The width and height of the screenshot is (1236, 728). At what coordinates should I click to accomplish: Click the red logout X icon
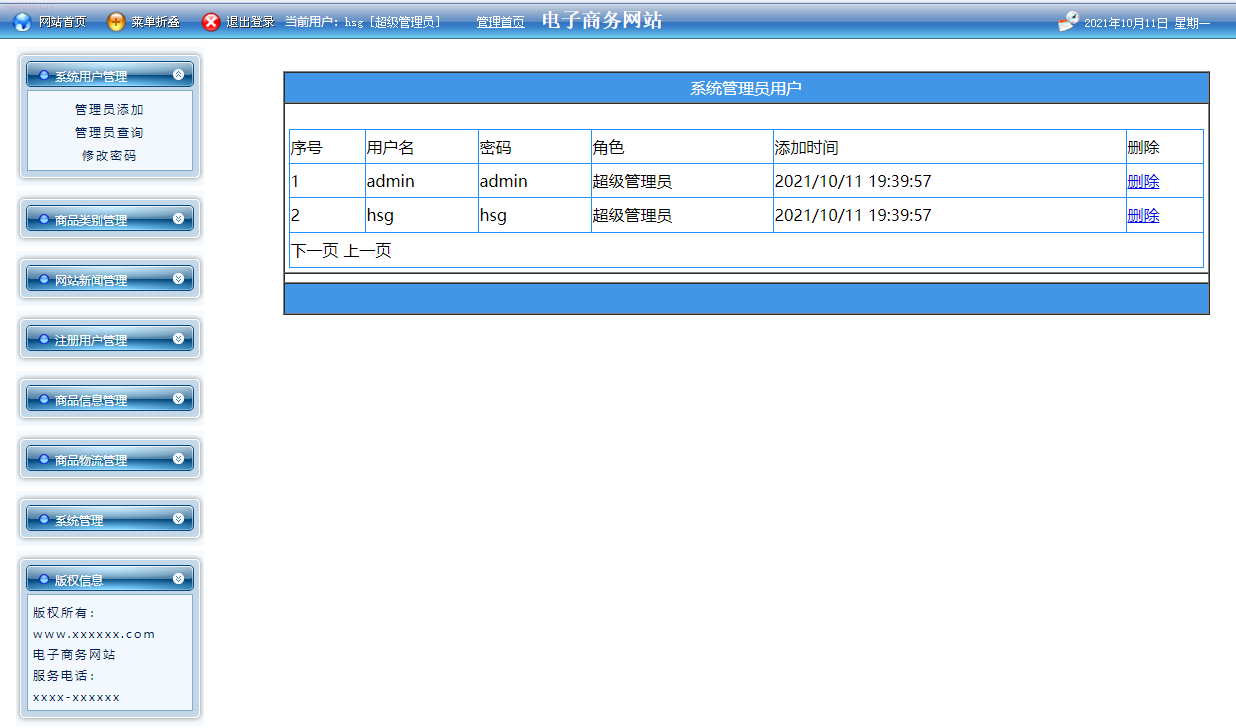(211, 22)
